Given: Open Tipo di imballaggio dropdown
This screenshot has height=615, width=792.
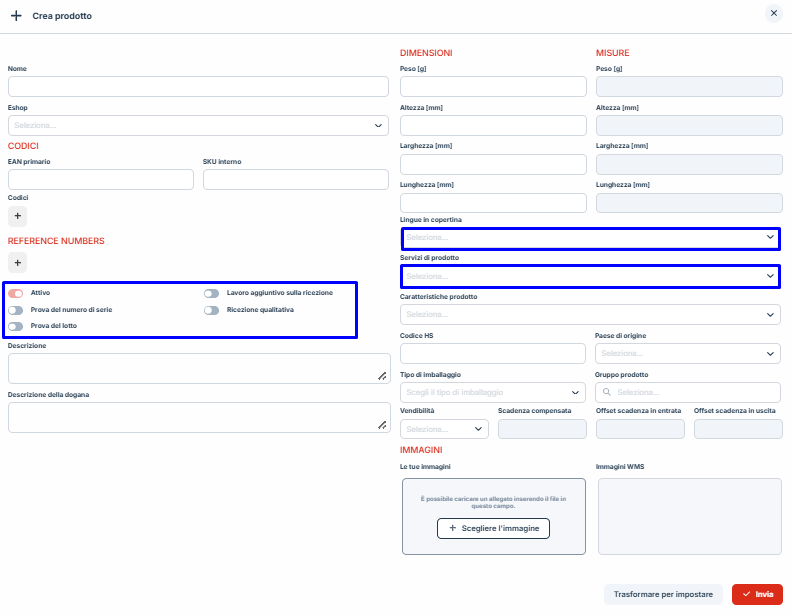Looking at the screenshot, I should pos(493,393).
